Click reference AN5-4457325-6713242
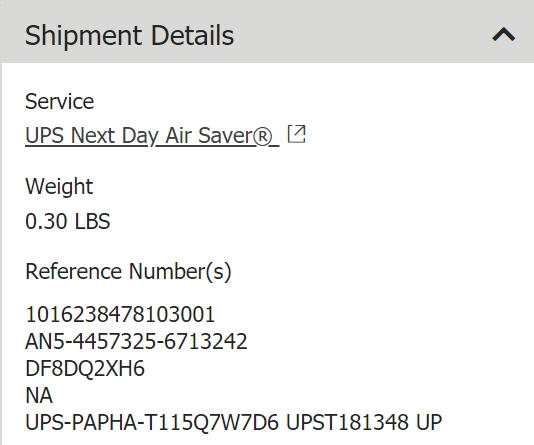 136,341
